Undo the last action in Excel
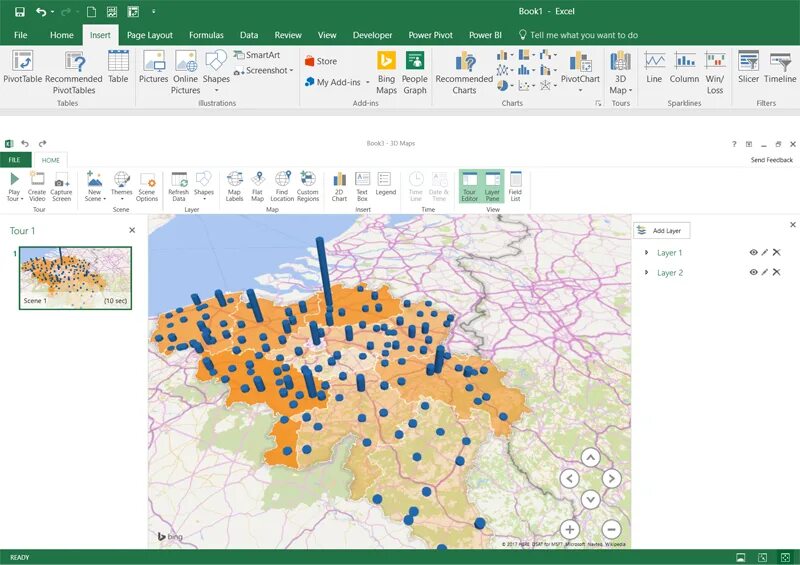The width and height of the screenshot is (800, 565). pos(41,11)
